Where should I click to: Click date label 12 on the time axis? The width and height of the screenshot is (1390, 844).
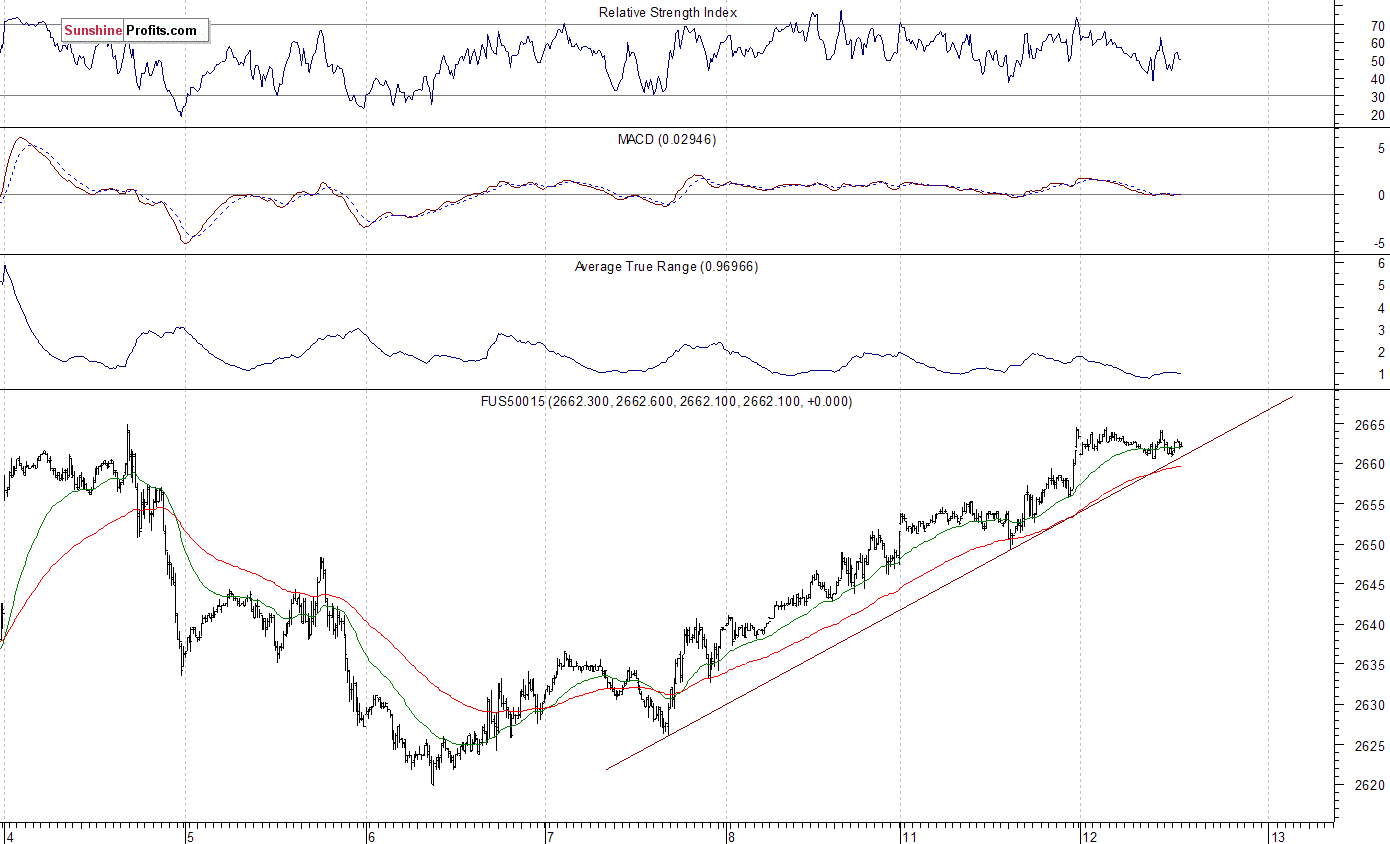pyautogui.click(x=1091, y=836)
